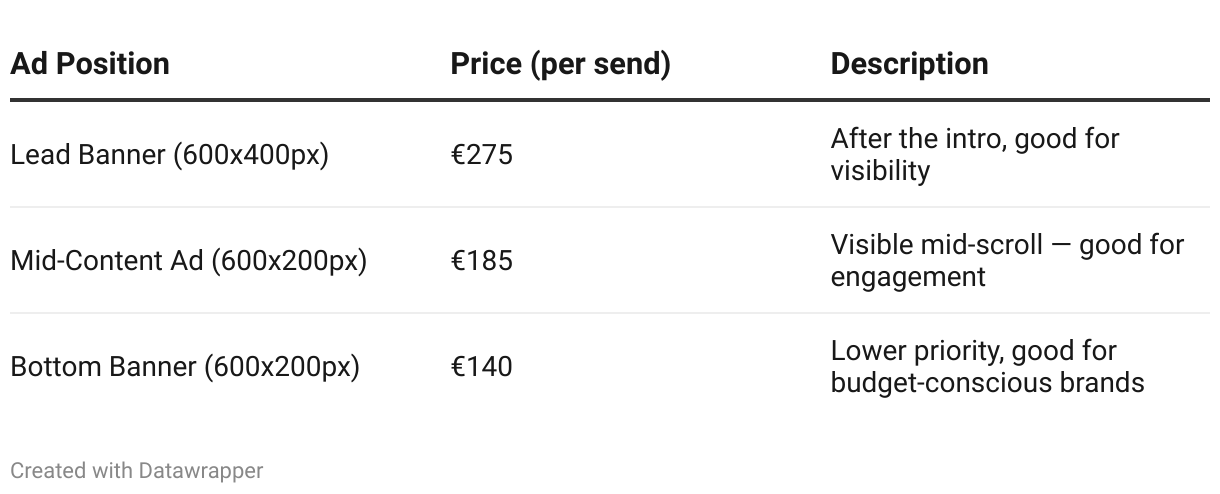
Task: Open the Created with Datawrapper link
Action: tap(136, 470)
